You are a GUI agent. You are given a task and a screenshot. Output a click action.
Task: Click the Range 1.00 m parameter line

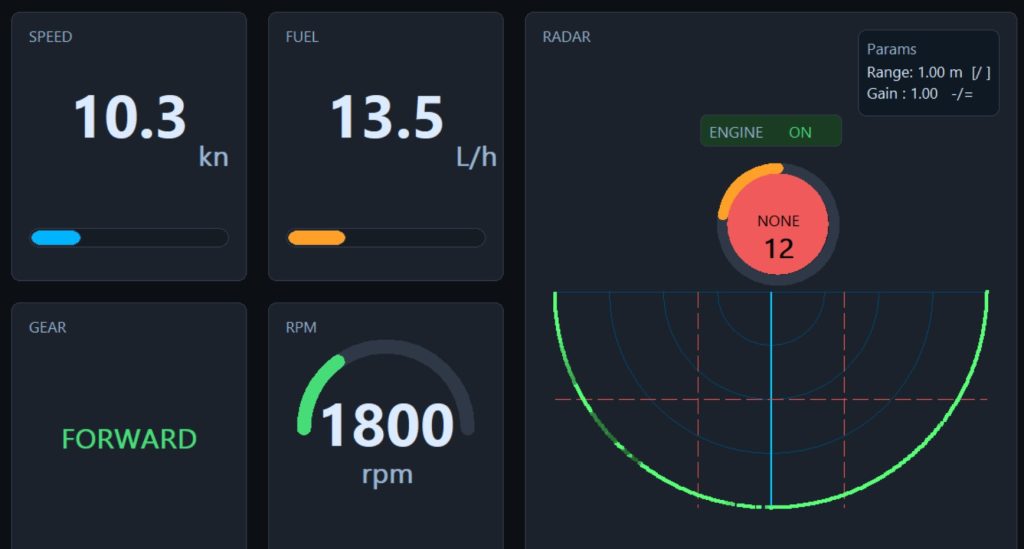click(x=928, y=73)
